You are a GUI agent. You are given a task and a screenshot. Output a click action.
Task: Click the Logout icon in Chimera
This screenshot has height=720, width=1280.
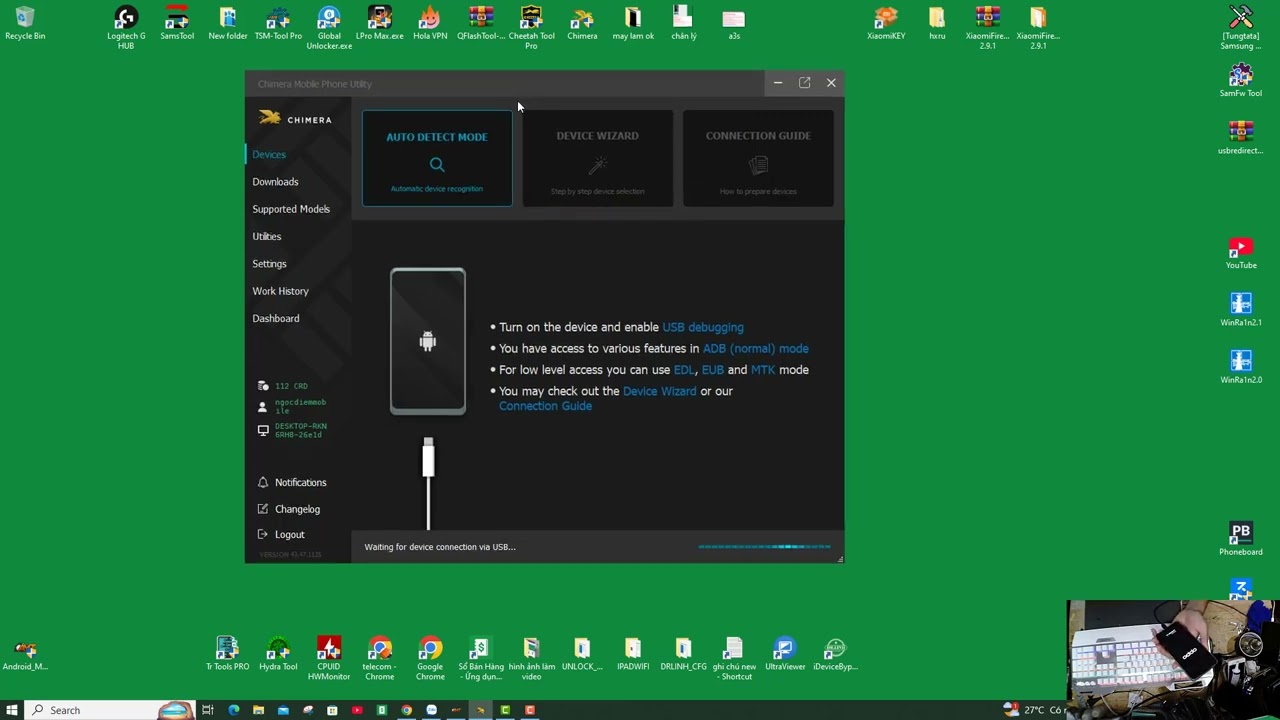[263, 535]
